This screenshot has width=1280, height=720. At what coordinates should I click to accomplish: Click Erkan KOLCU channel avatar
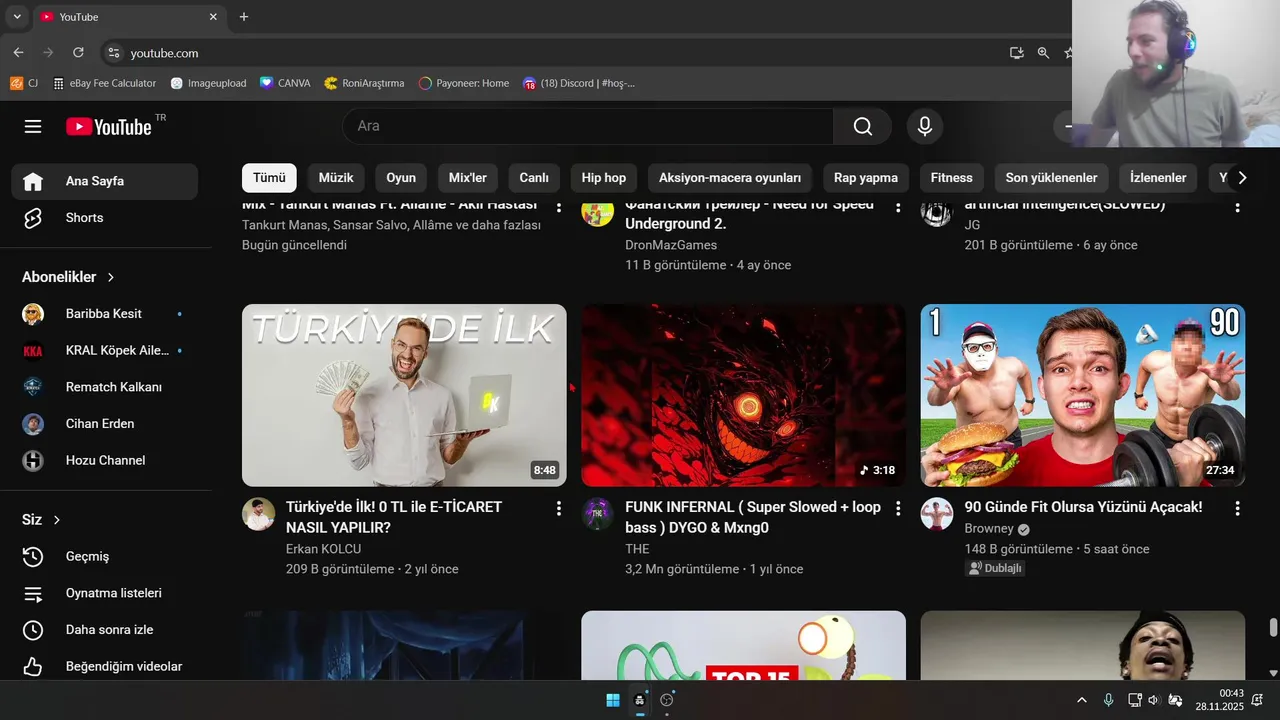(x=258, y=514)
